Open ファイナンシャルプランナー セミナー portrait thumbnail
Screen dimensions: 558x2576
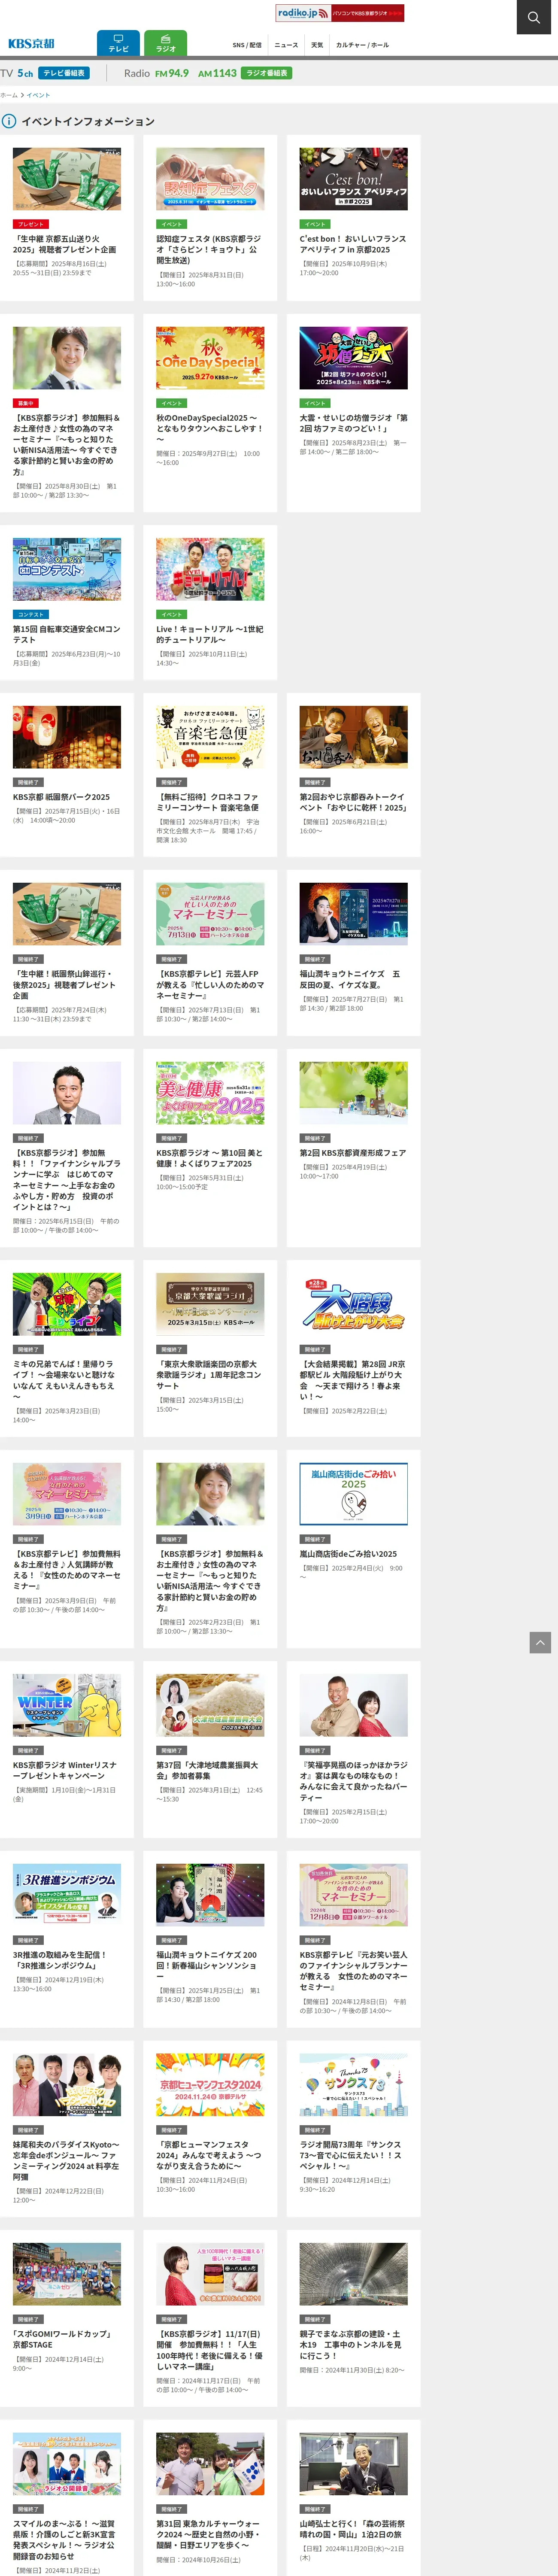click(x=67, y=1093)
